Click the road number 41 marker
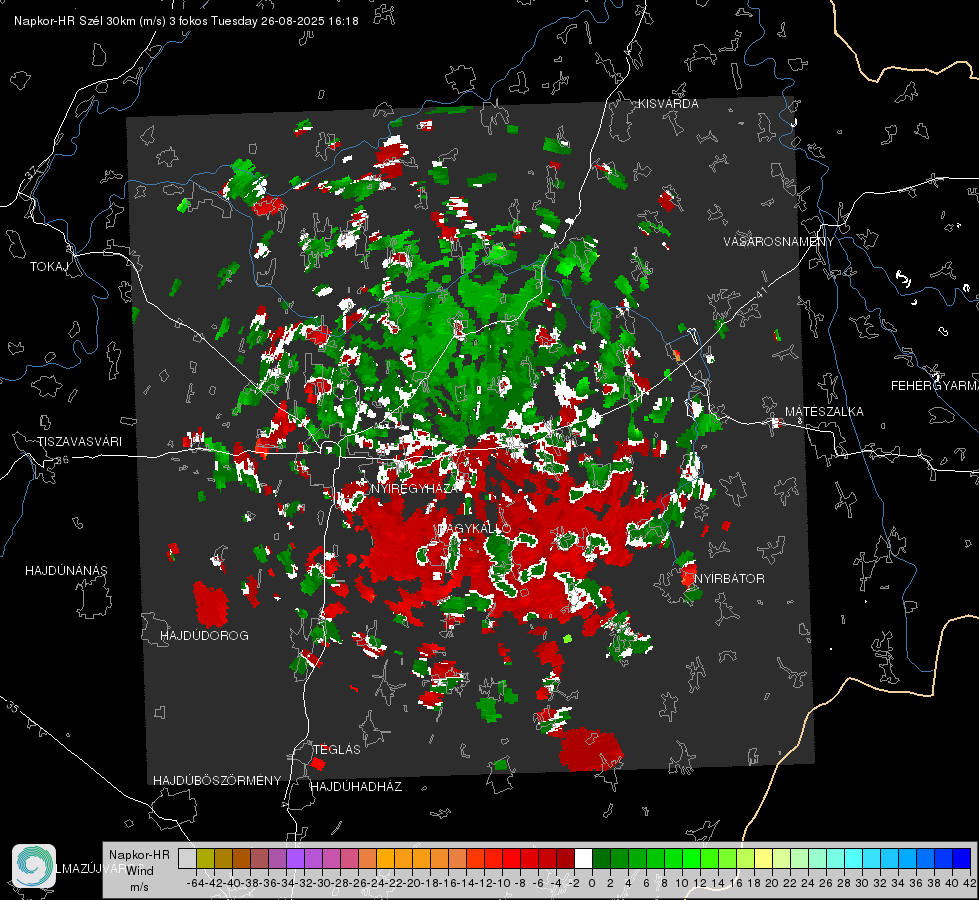This screenshot has height=900, width=979. (760, 292)
